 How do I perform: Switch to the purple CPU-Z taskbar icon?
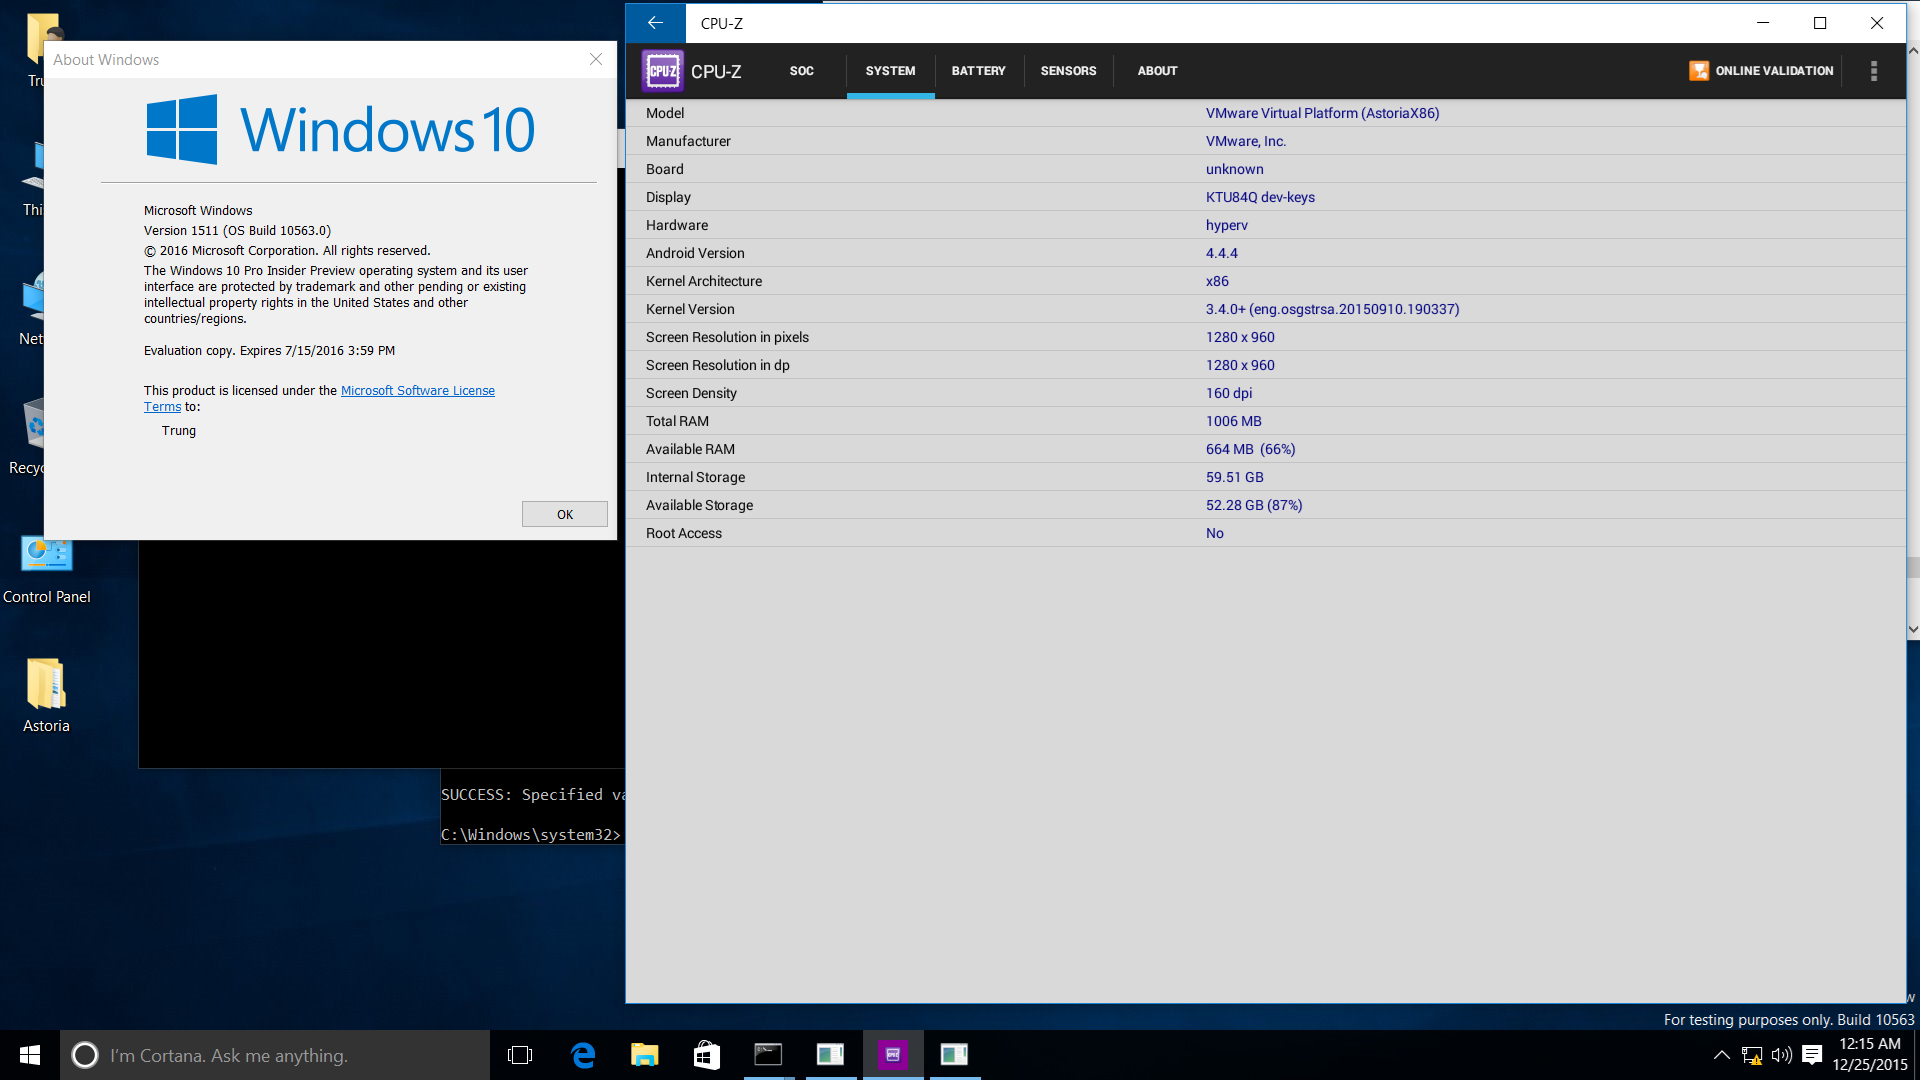892,1055
